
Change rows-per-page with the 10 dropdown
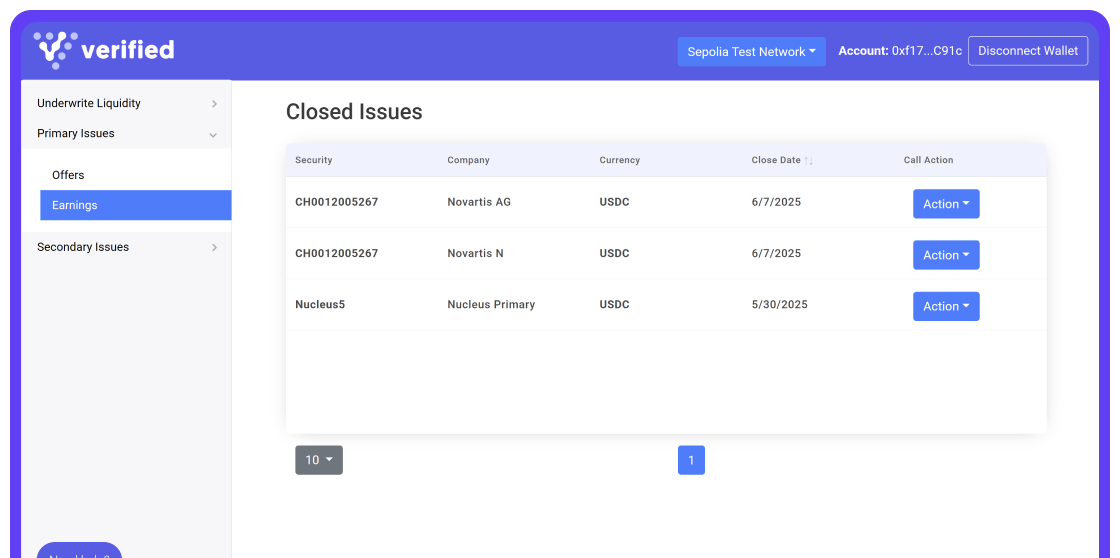pos(319,460)
